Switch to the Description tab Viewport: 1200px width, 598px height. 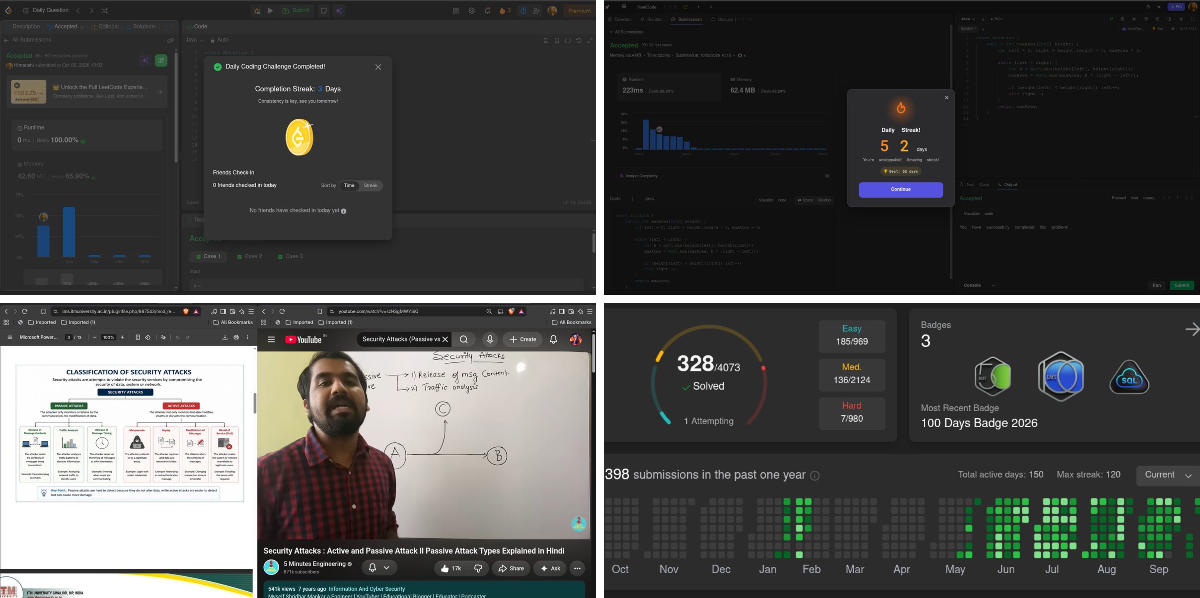[26, 27]
